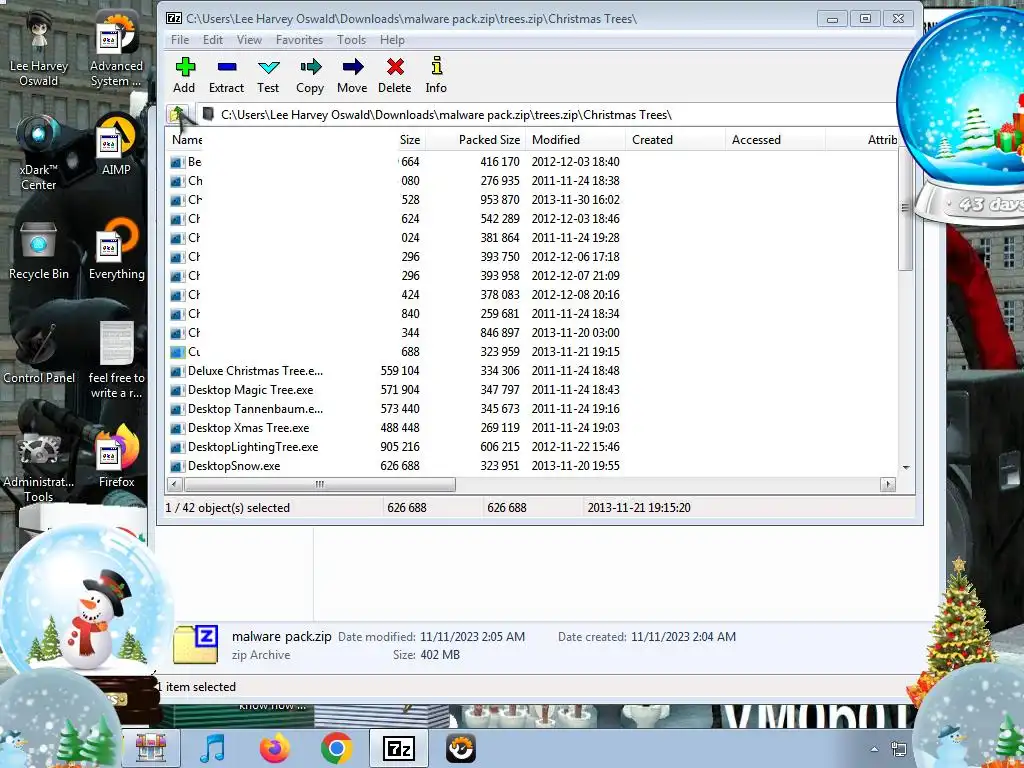Open feel free to write text file

[116, 359]
